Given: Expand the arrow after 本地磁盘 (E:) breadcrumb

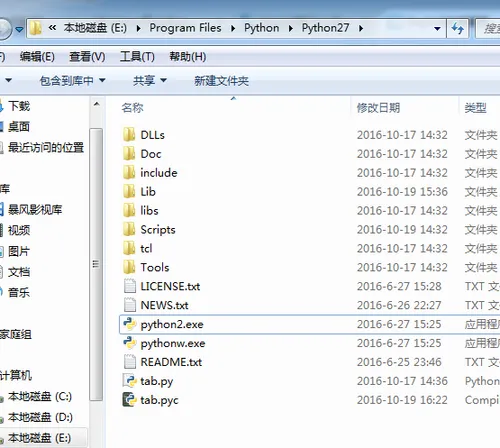Looking at the screenshot, I should click(x=139, y=29).
